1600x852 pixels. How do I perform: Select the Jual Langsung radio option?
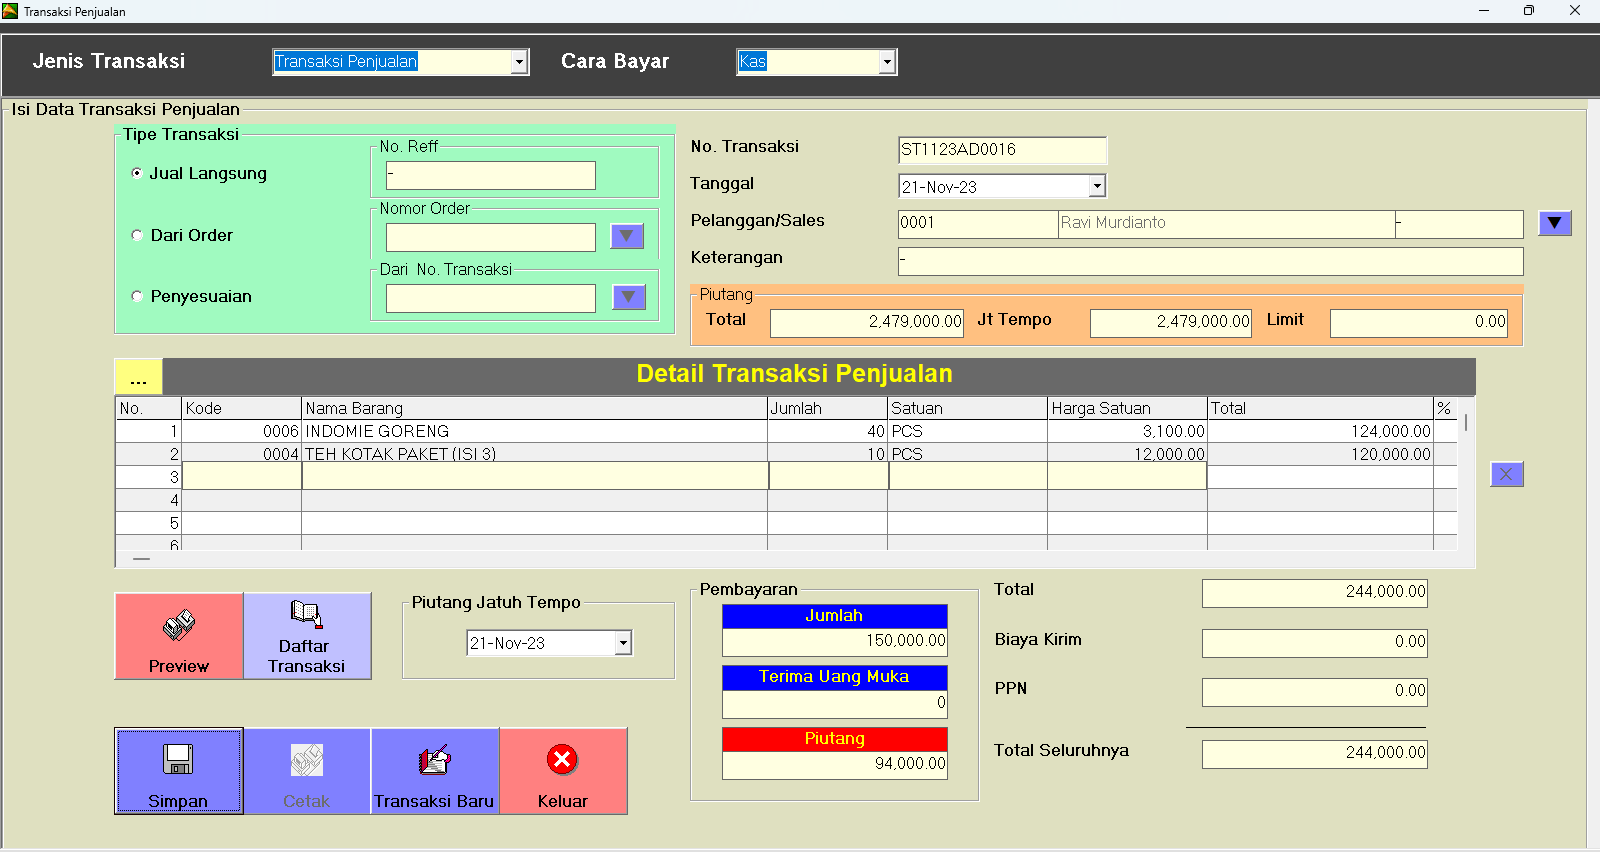[137, 173]
